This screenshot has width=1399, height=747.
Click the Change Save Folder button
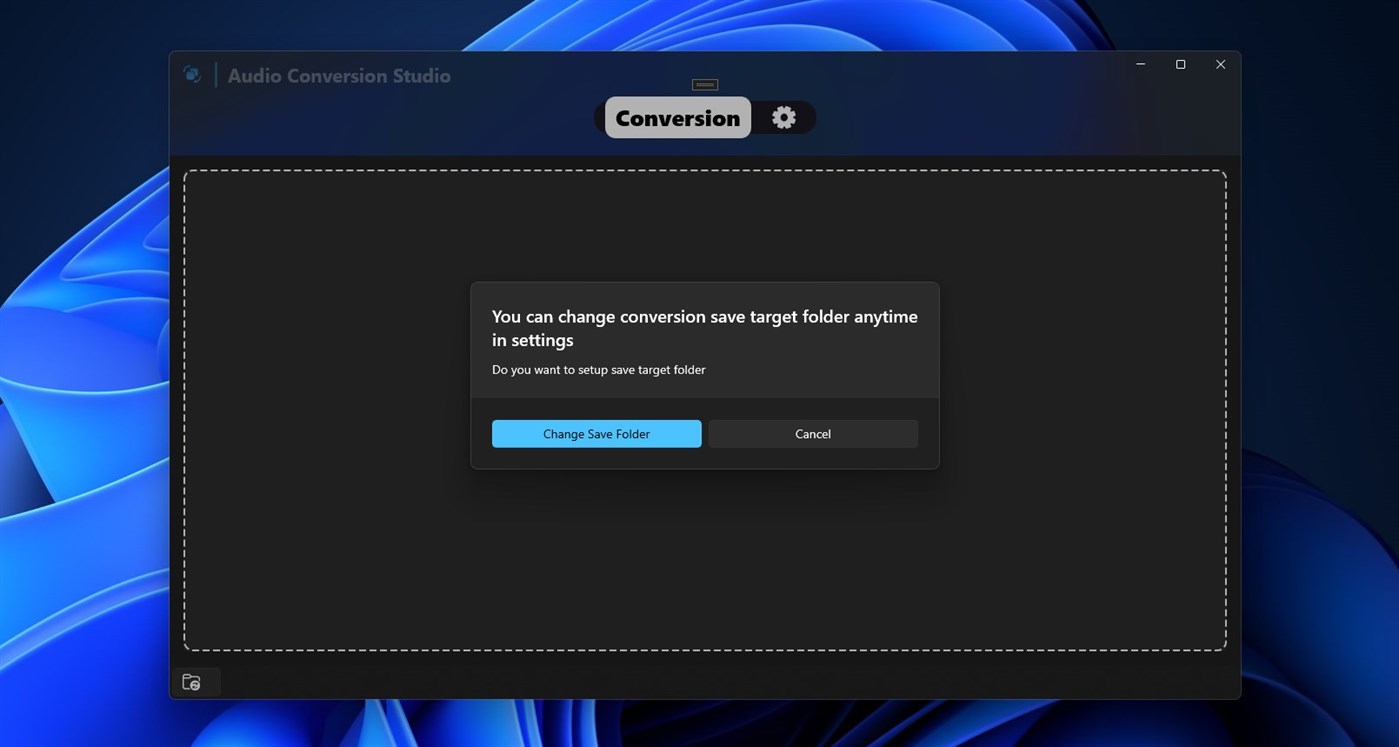[596, 433]
